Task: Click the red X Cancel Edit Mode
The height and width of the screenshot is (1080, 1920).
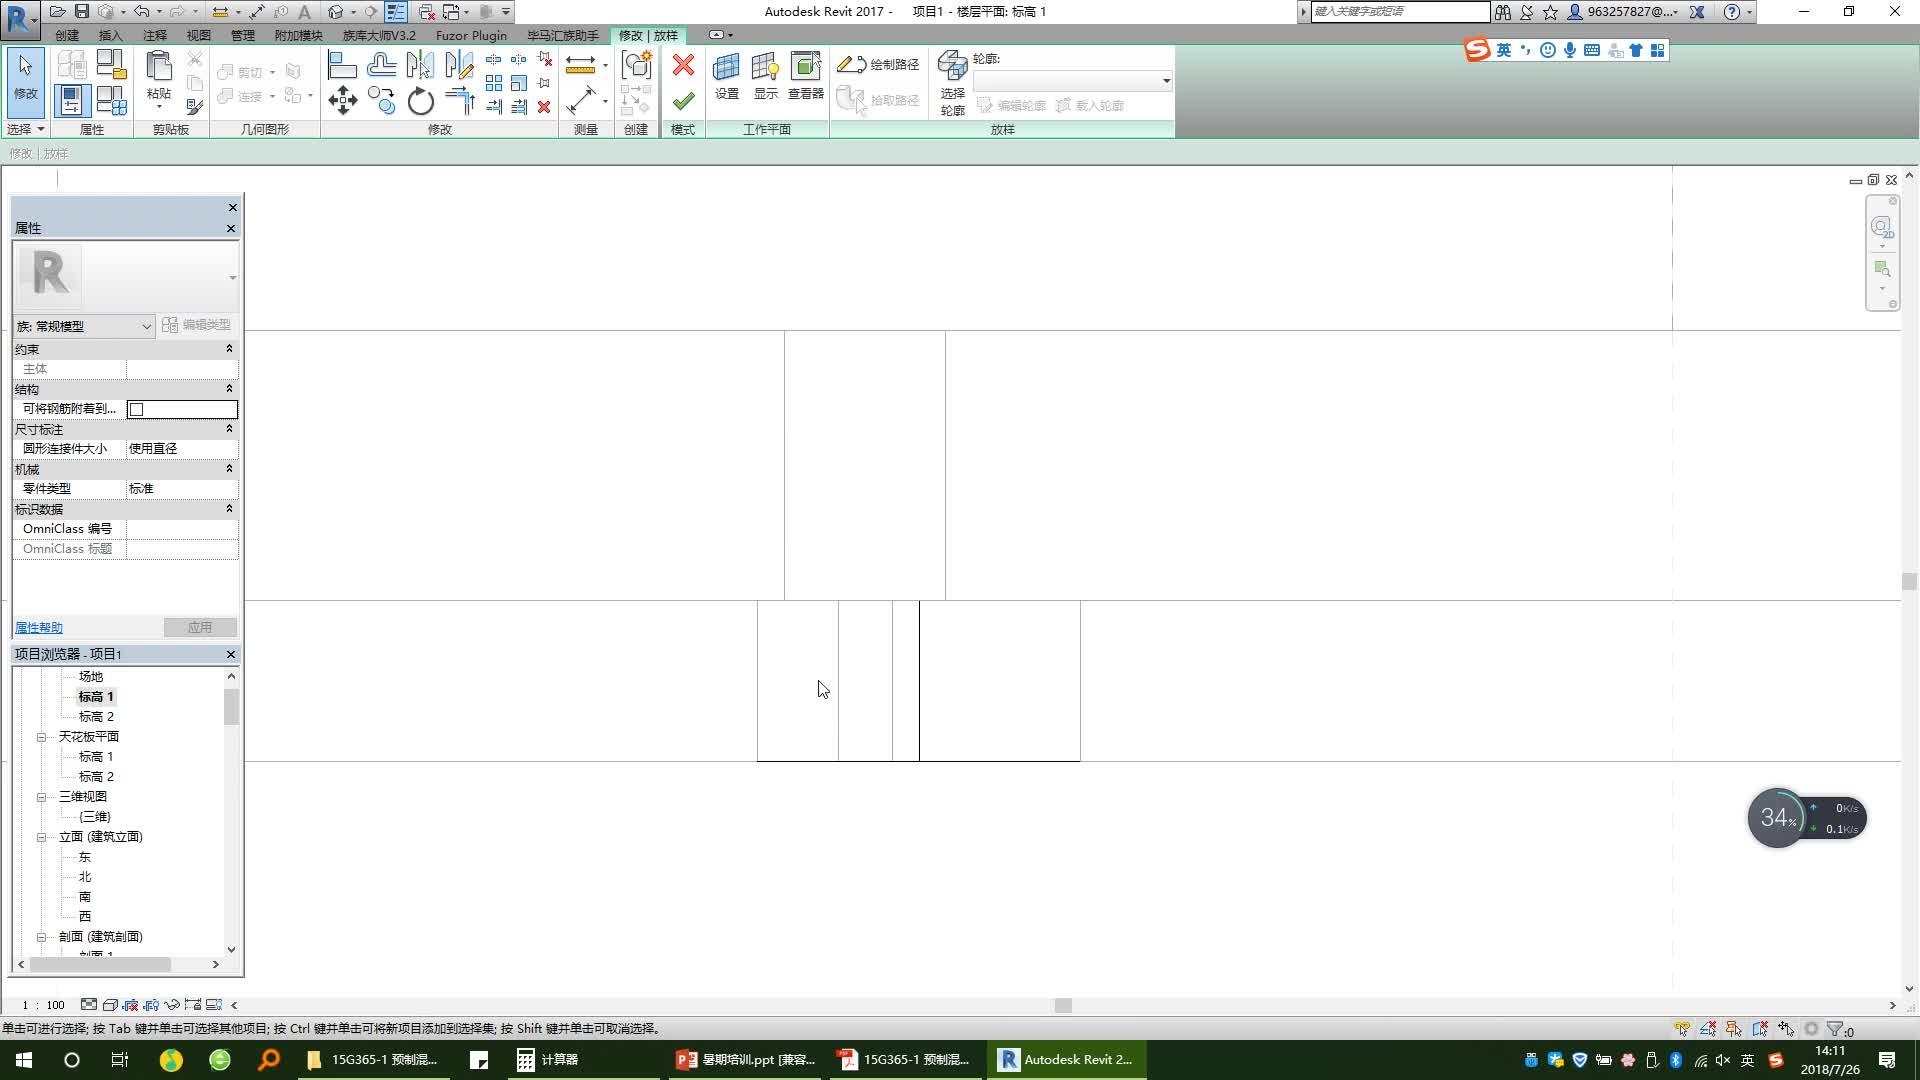Action: click(x=683, y=66)
